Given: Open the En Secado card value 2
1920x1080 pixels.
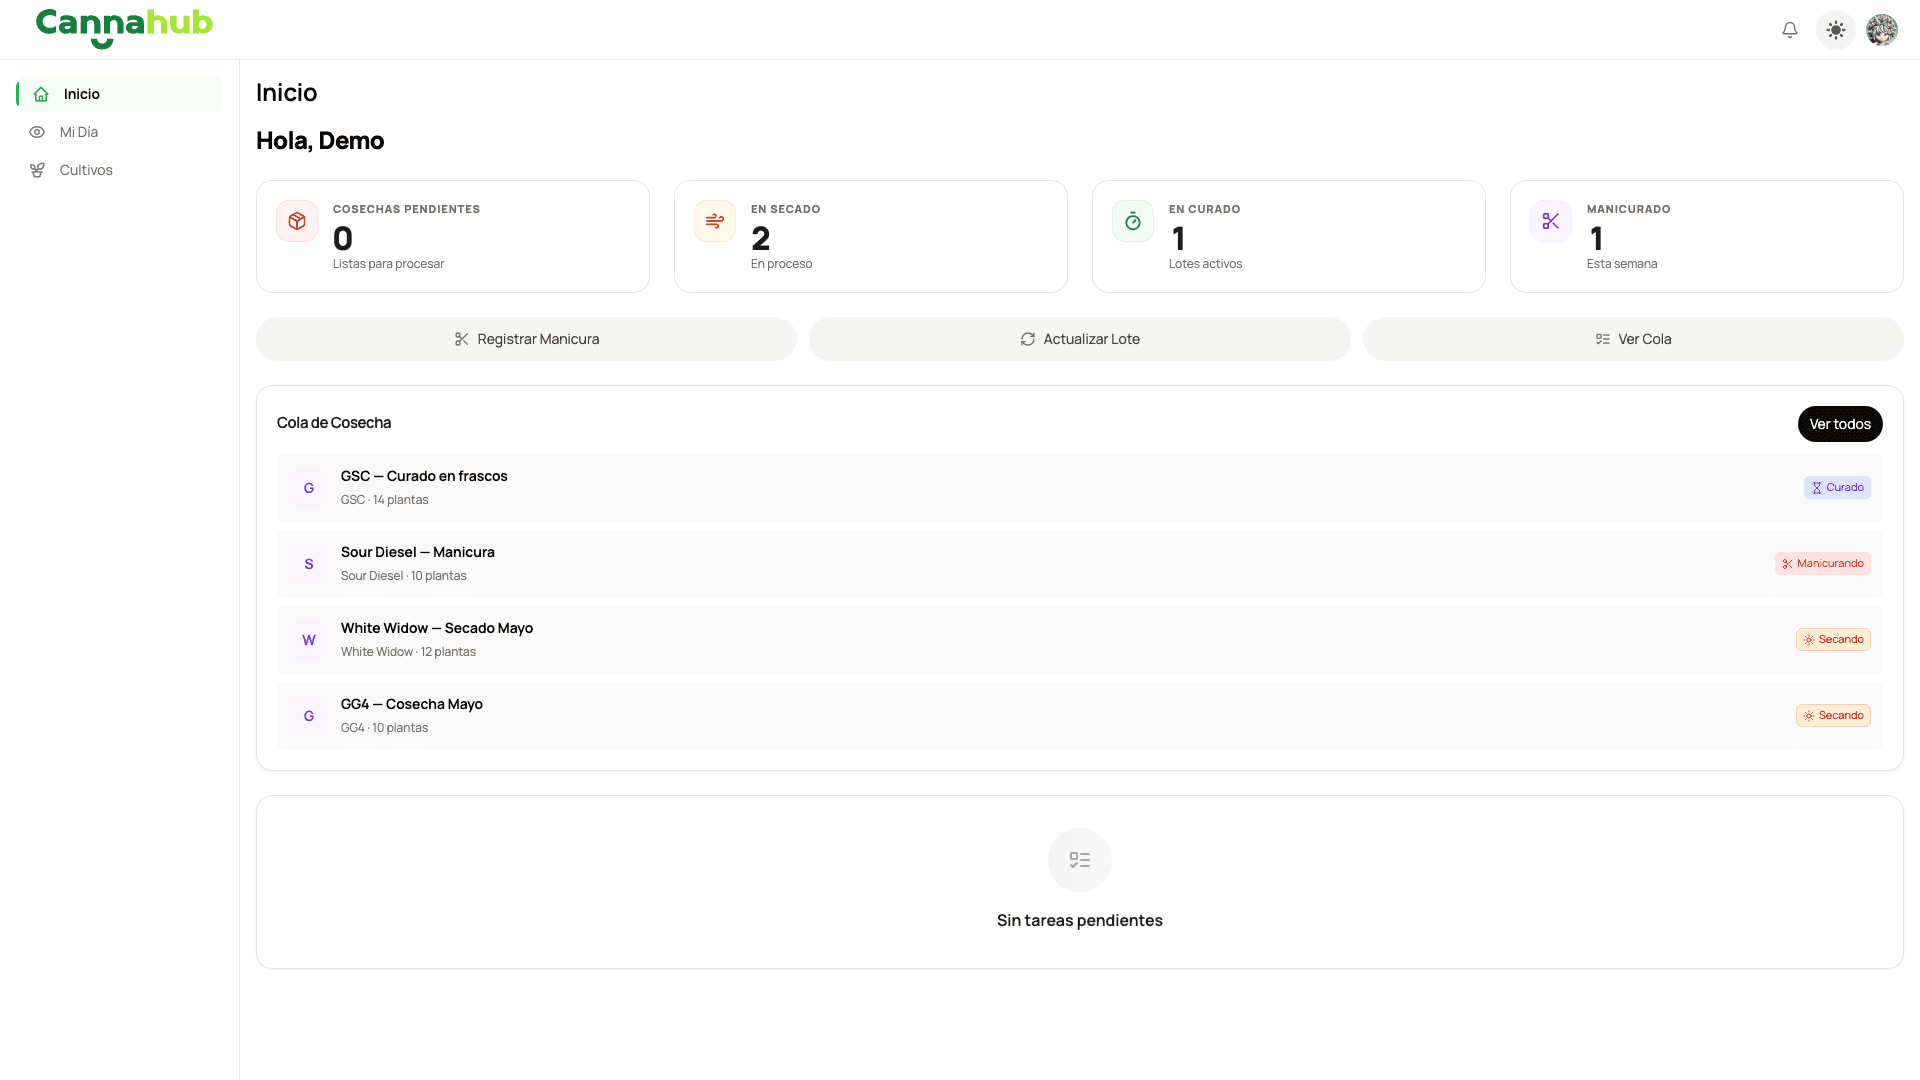Looking at the screenshot, I should pyautogui.click(x=761, y=239).
